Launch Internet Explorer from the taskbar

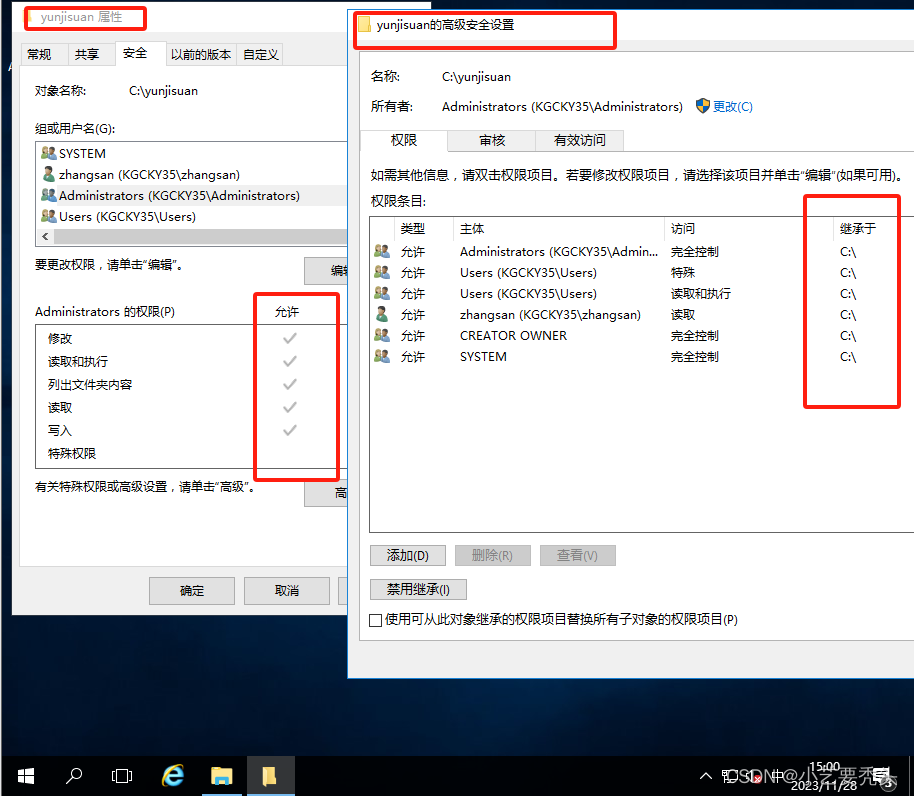(173, 776)
